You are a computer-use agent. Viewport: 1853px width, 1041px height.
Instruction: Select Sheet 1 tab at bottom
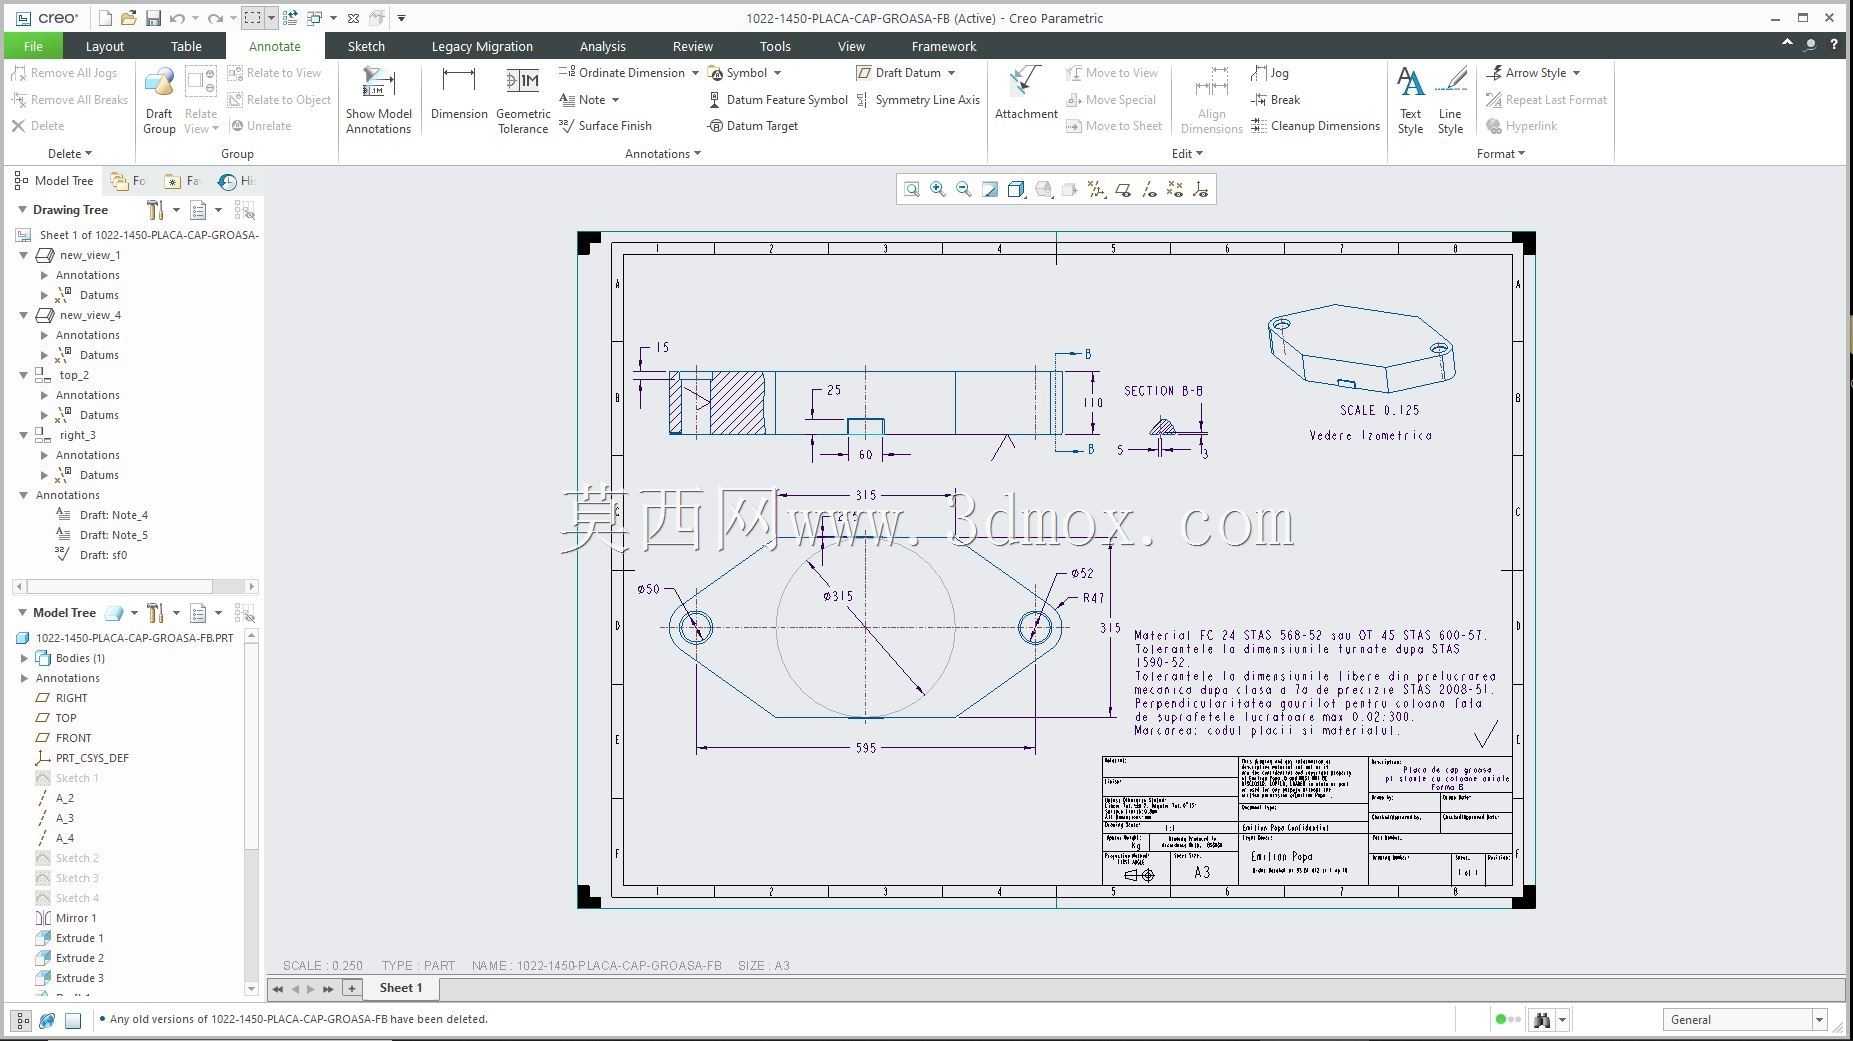(401, 988)
